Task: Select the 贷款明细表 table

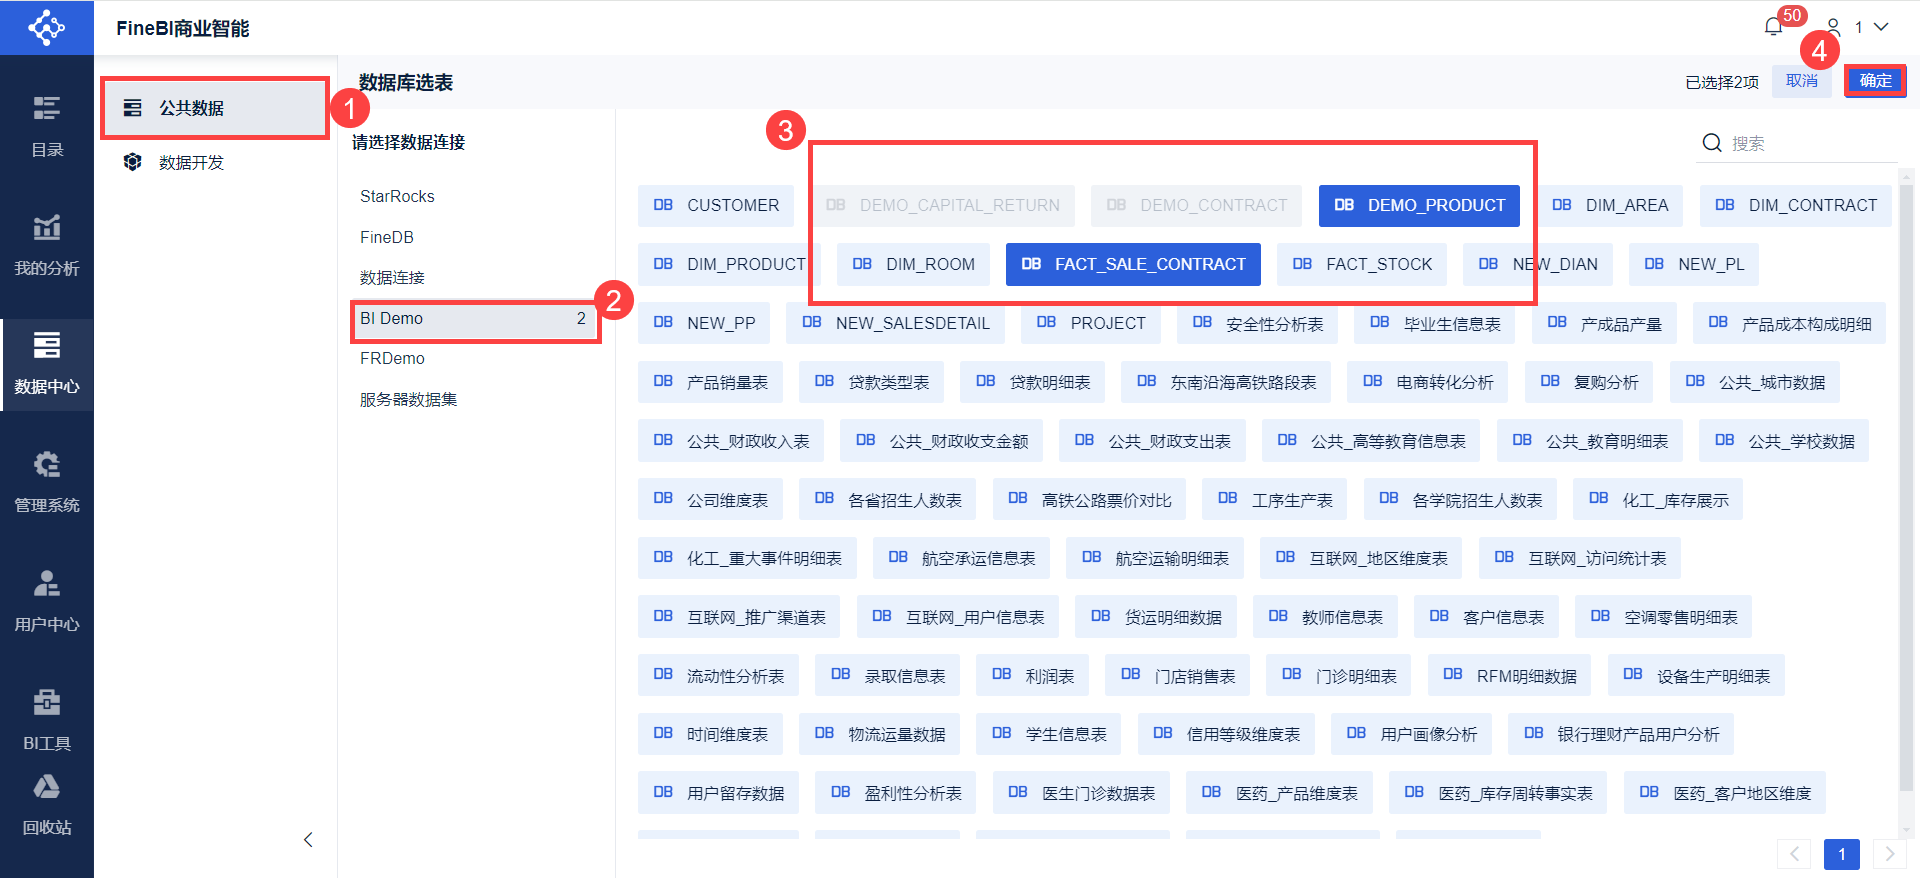Action: [x=1033, y=382]
